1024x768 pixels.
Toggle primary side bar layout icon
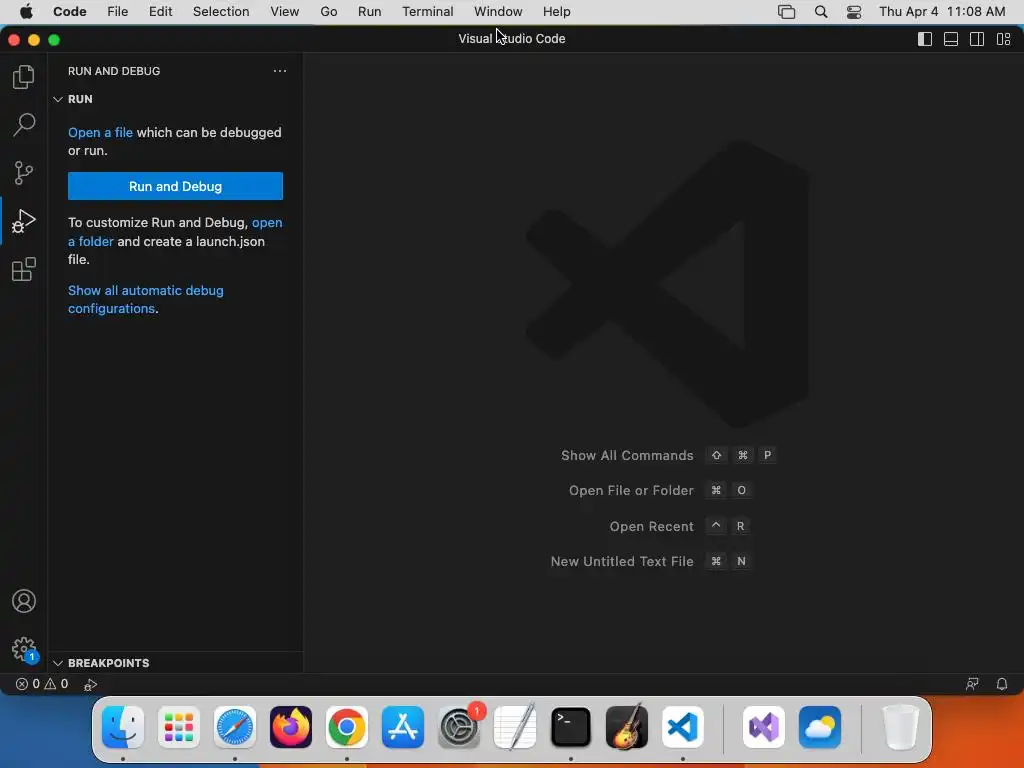click(x=925, y=39)
